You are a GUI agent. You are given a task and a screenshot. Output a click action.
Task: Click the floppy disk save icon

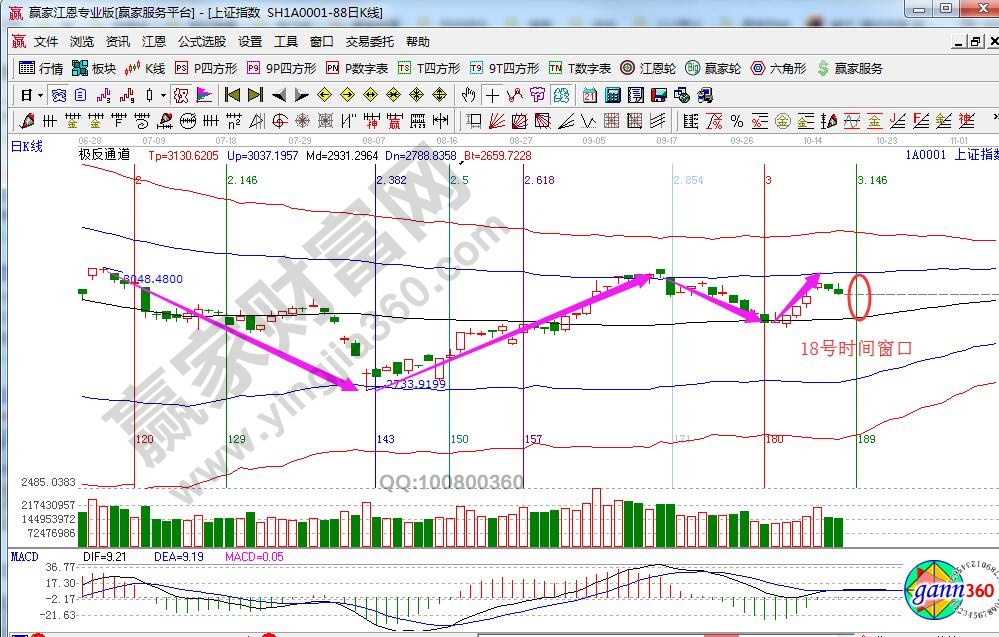click(x=658, y=95)
